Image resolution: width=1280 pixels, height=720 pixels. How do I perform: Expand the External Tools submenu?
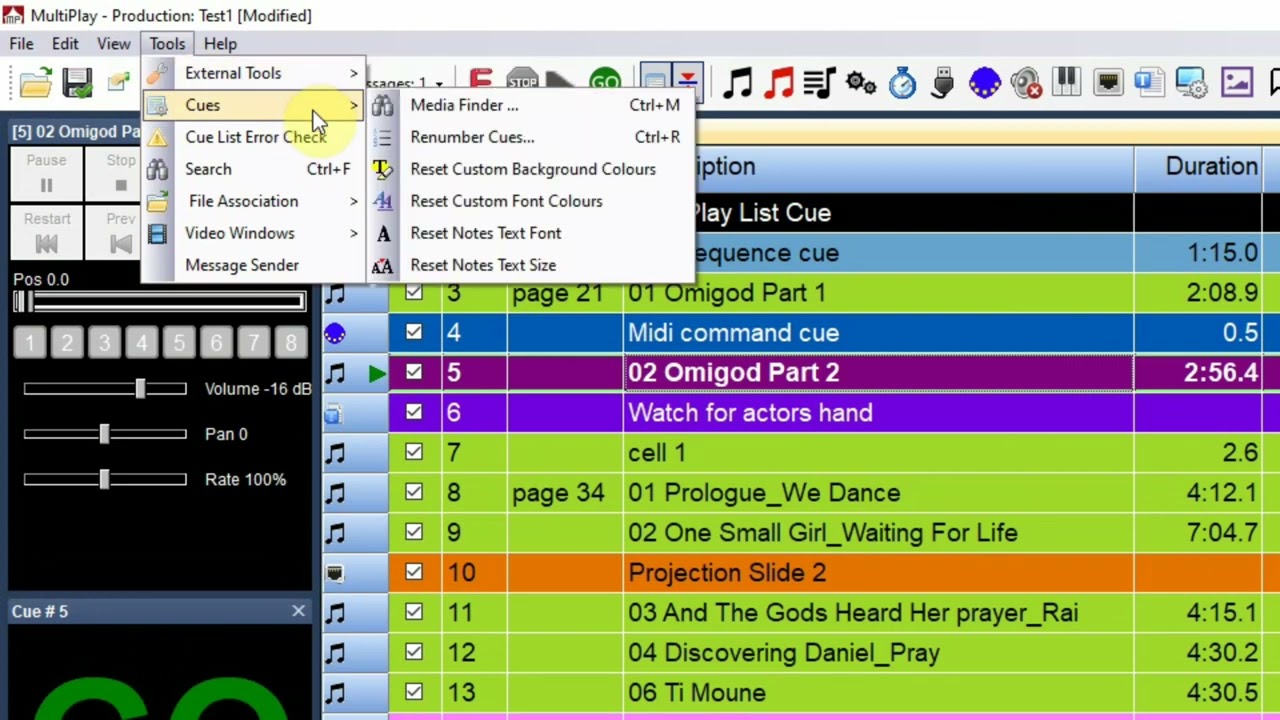point(254,73)
